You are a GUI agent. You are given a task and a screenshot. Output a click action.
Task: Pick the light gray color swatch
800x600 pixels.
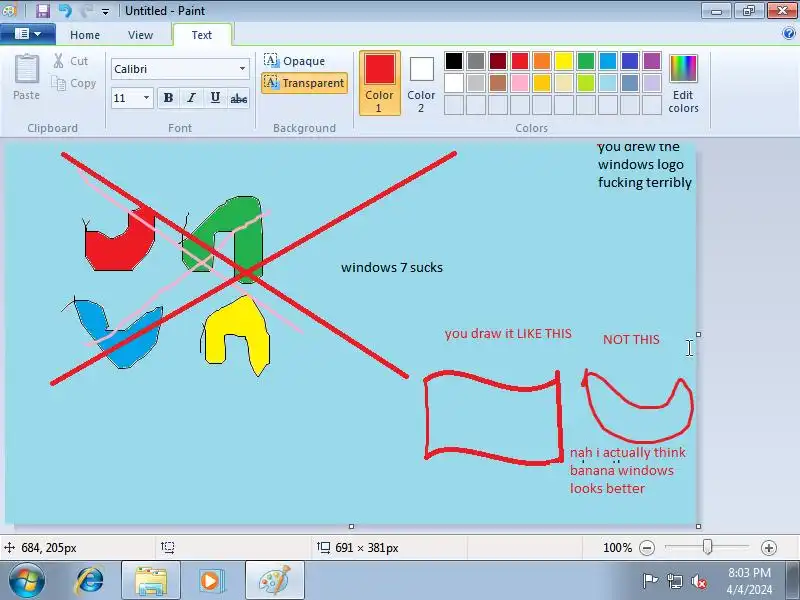coord(476,83)
